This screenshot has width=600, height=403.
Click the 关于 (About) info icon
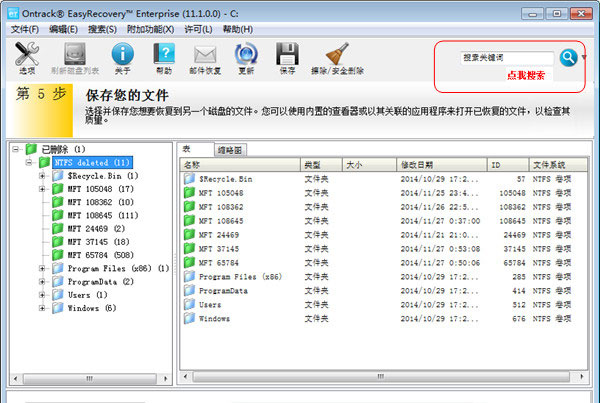point(122,59)
